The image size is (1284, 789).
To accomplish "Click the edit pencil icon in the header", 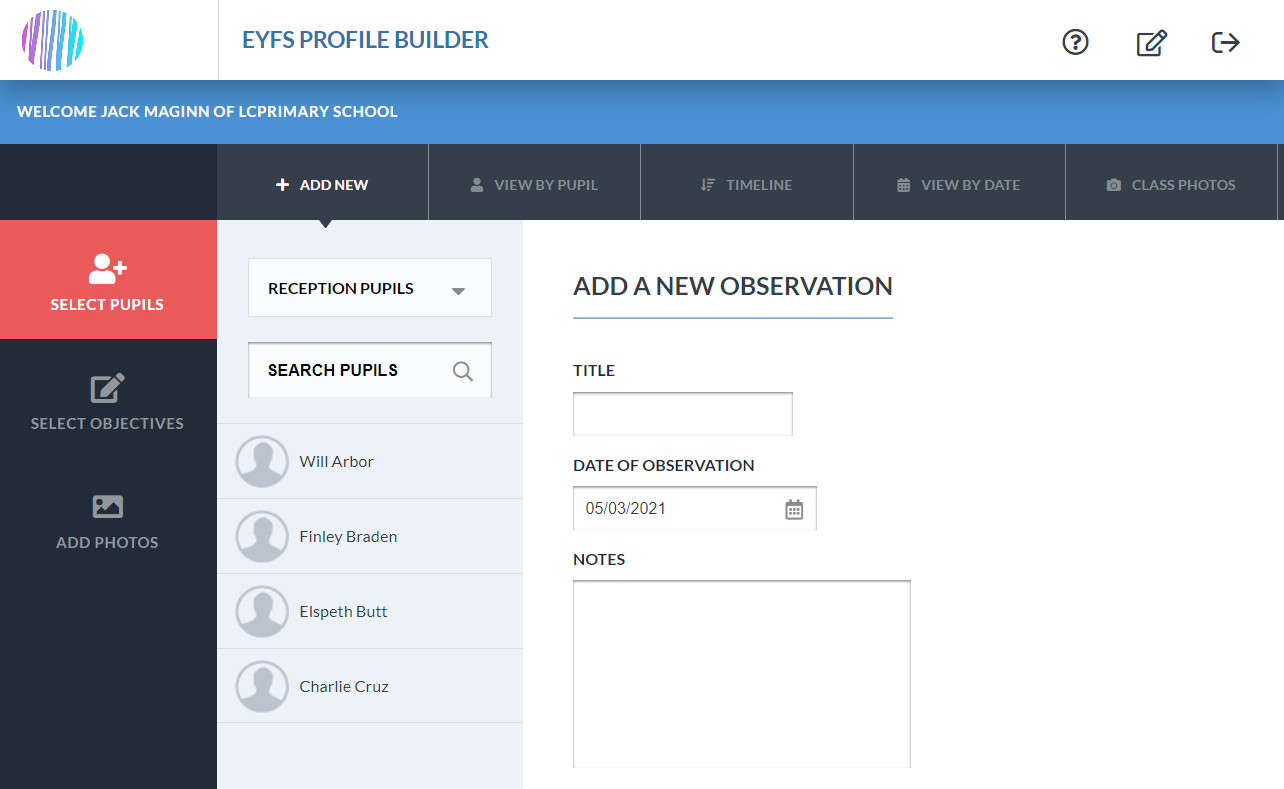I will tap(1151, 43).
